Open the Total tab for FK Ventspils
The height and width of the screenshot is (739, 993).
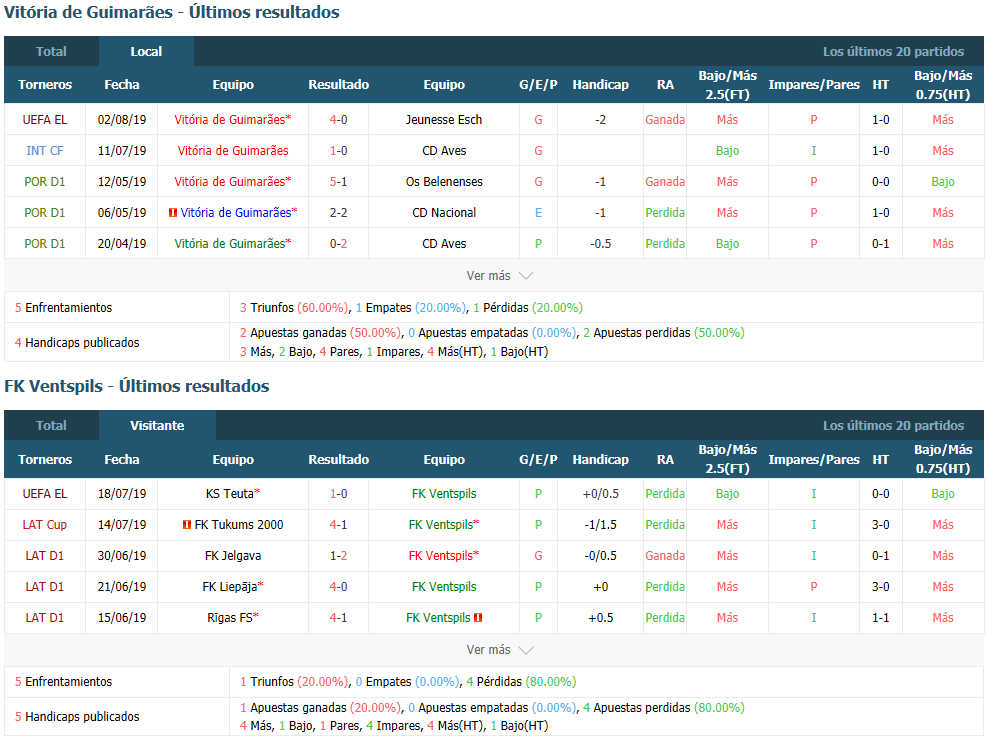(51, 426)
